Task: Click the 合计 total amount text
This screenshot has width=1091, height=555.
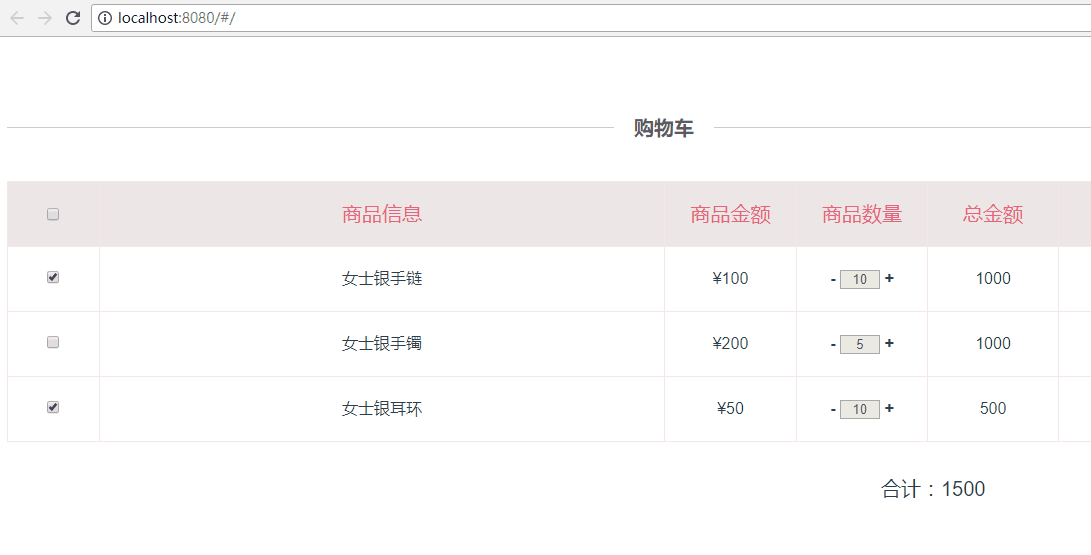Action: coord(932,489)
